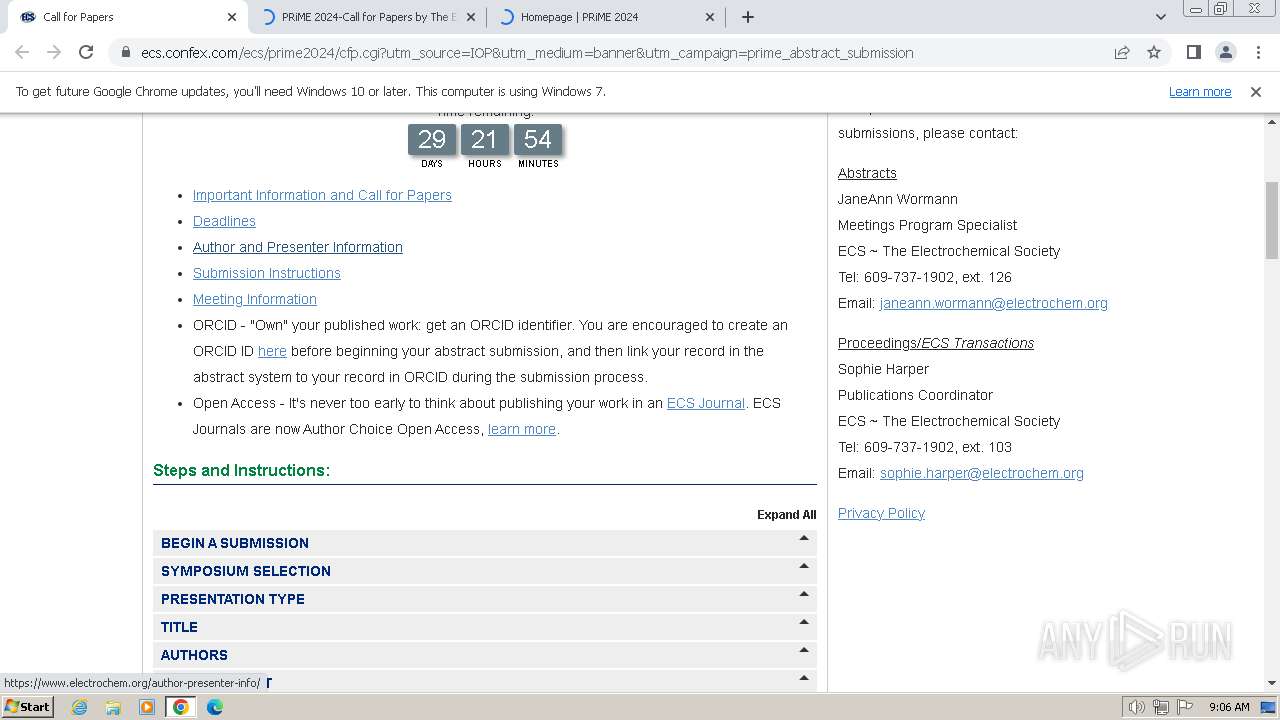Open the Chrome profile avatar icon
This screenshot has height=720, width=1280.
pyautogui.click(x=1225, y=52)
